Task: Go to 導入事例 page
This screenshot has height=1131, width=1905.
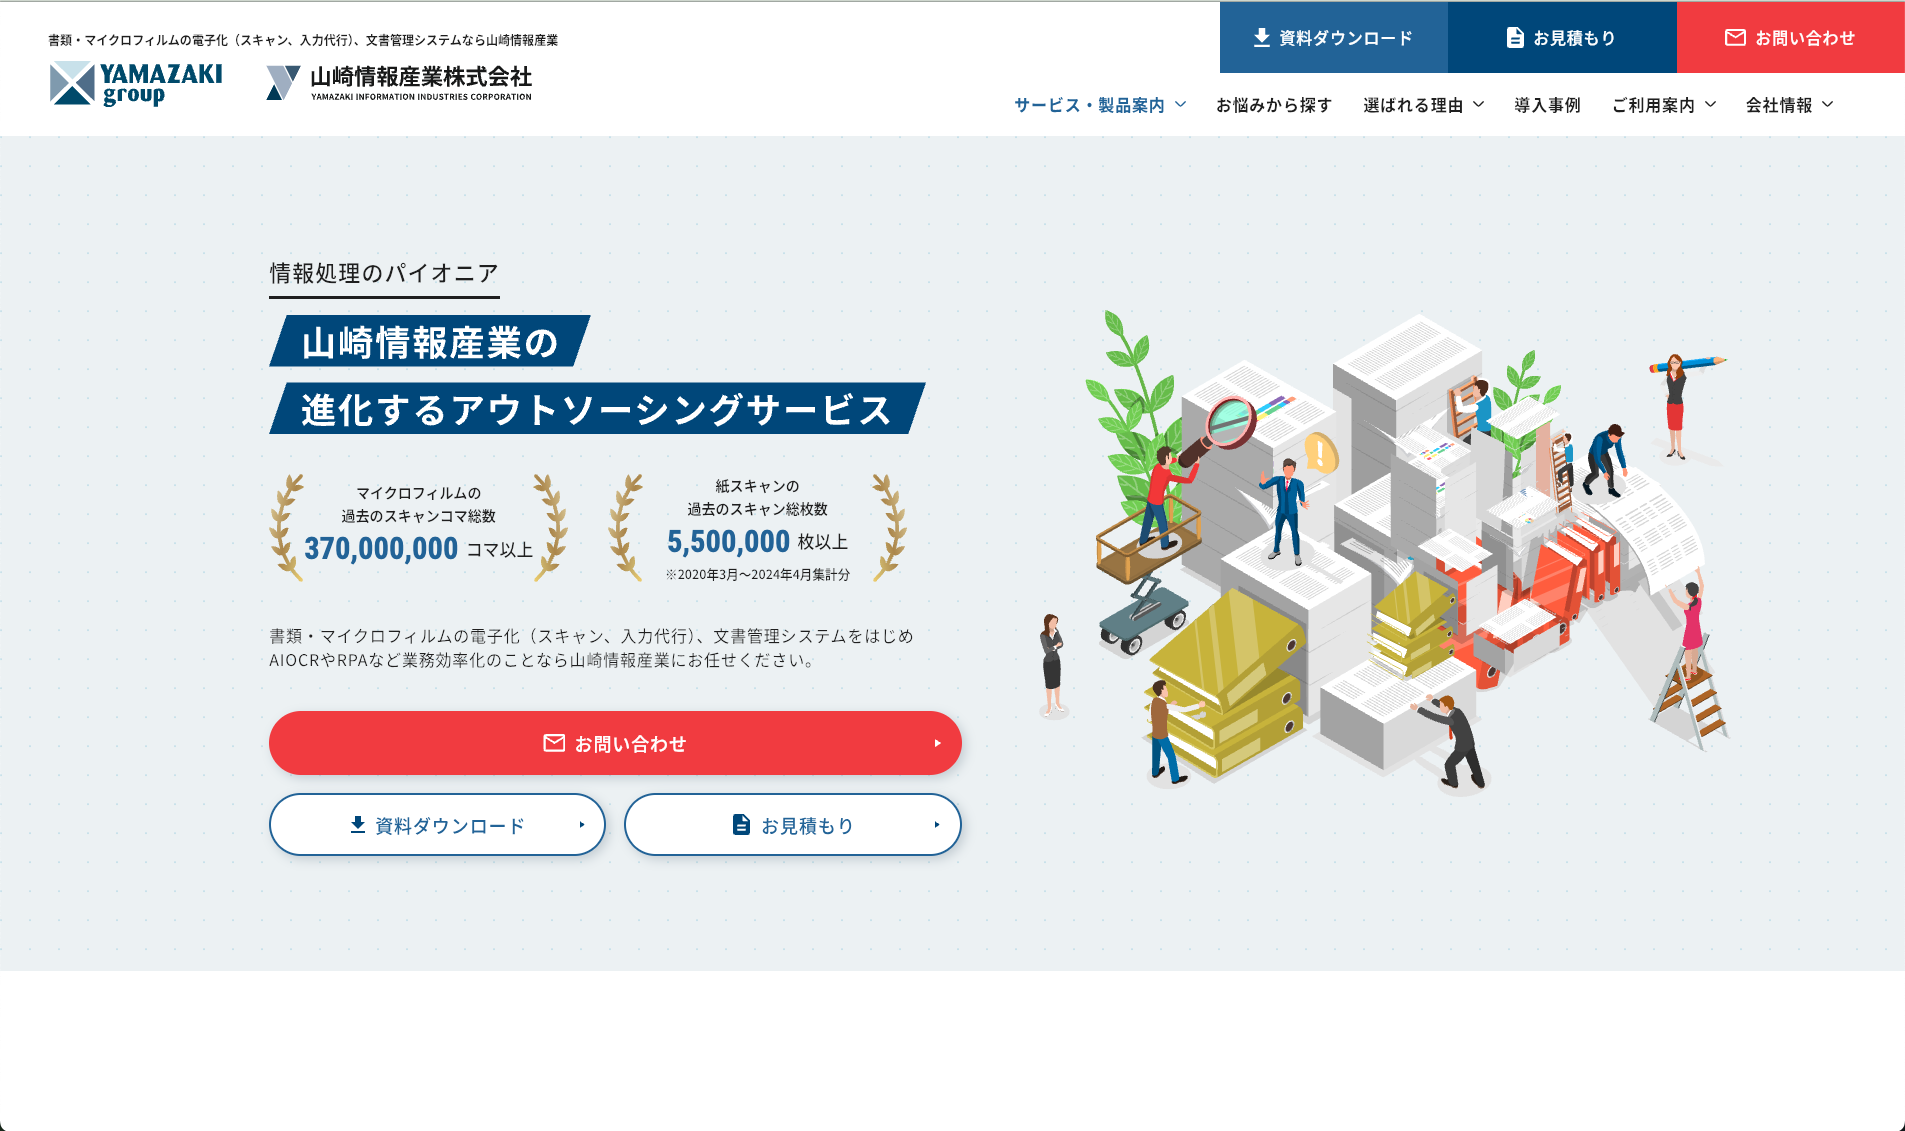Action: 1547,105
